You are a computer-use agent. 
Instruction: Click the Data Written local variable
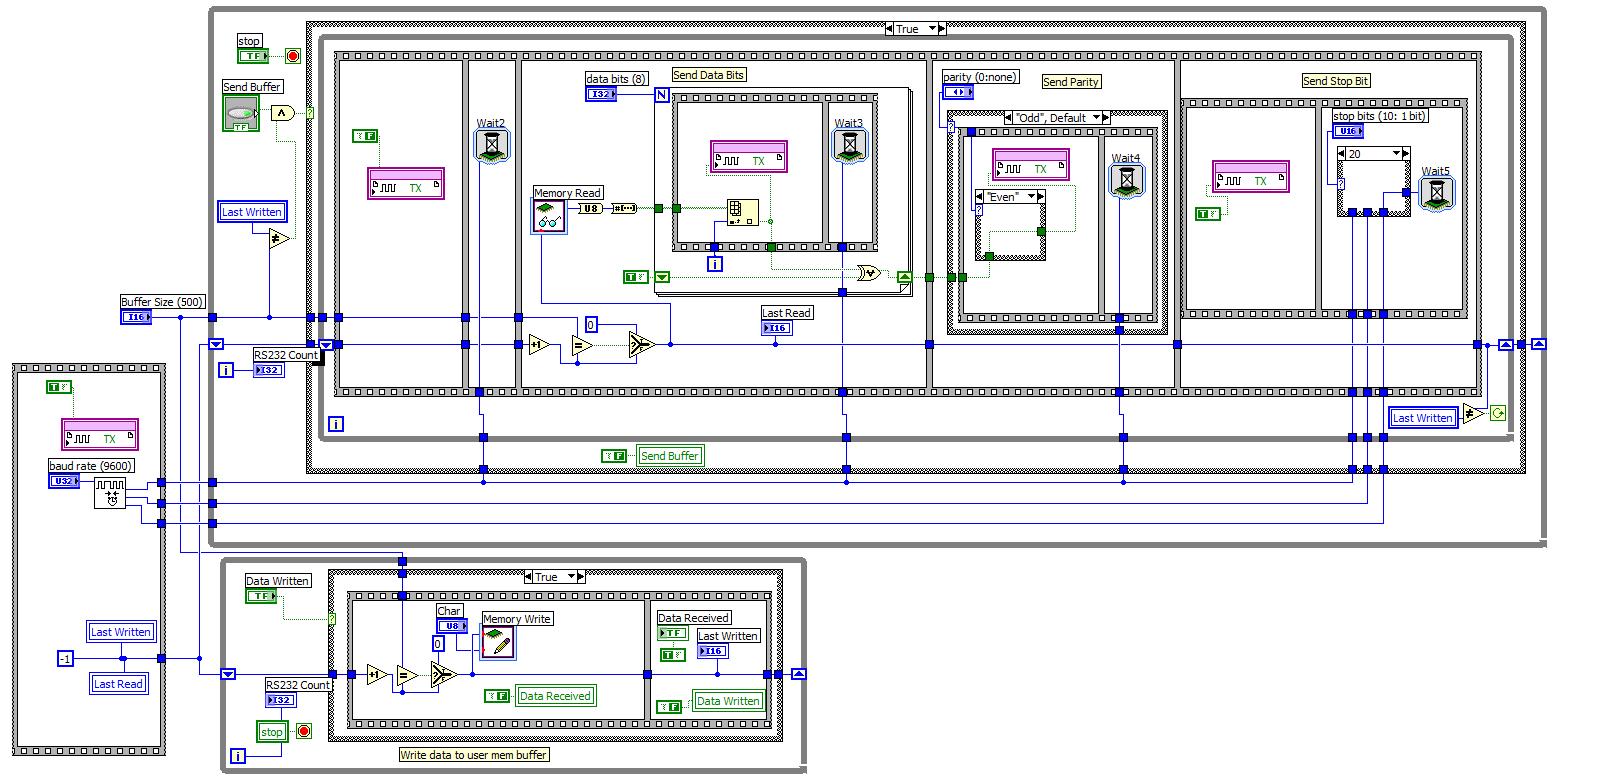(x=728, y=701)
